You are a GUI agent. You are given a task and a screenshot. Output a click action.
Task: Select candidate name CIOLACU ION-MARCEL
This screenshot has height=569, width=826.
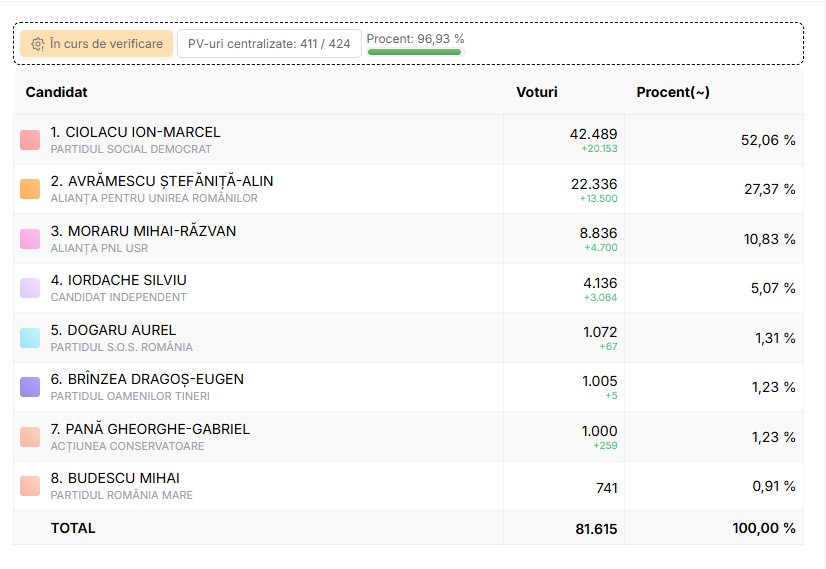[136, 132]
